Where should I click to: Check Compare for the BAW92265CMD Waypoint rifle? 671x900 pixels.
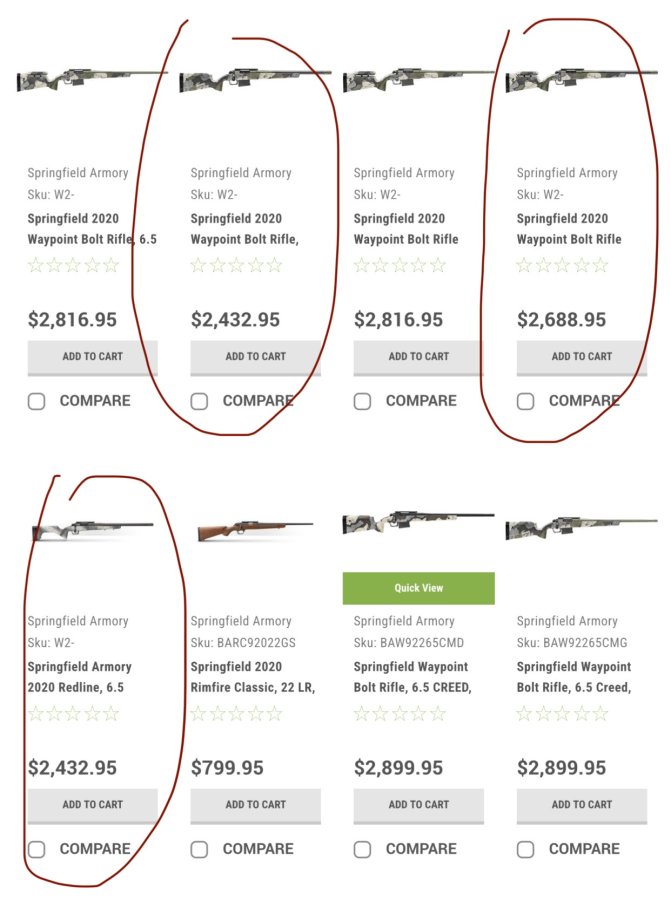click(x=362, y=849)
